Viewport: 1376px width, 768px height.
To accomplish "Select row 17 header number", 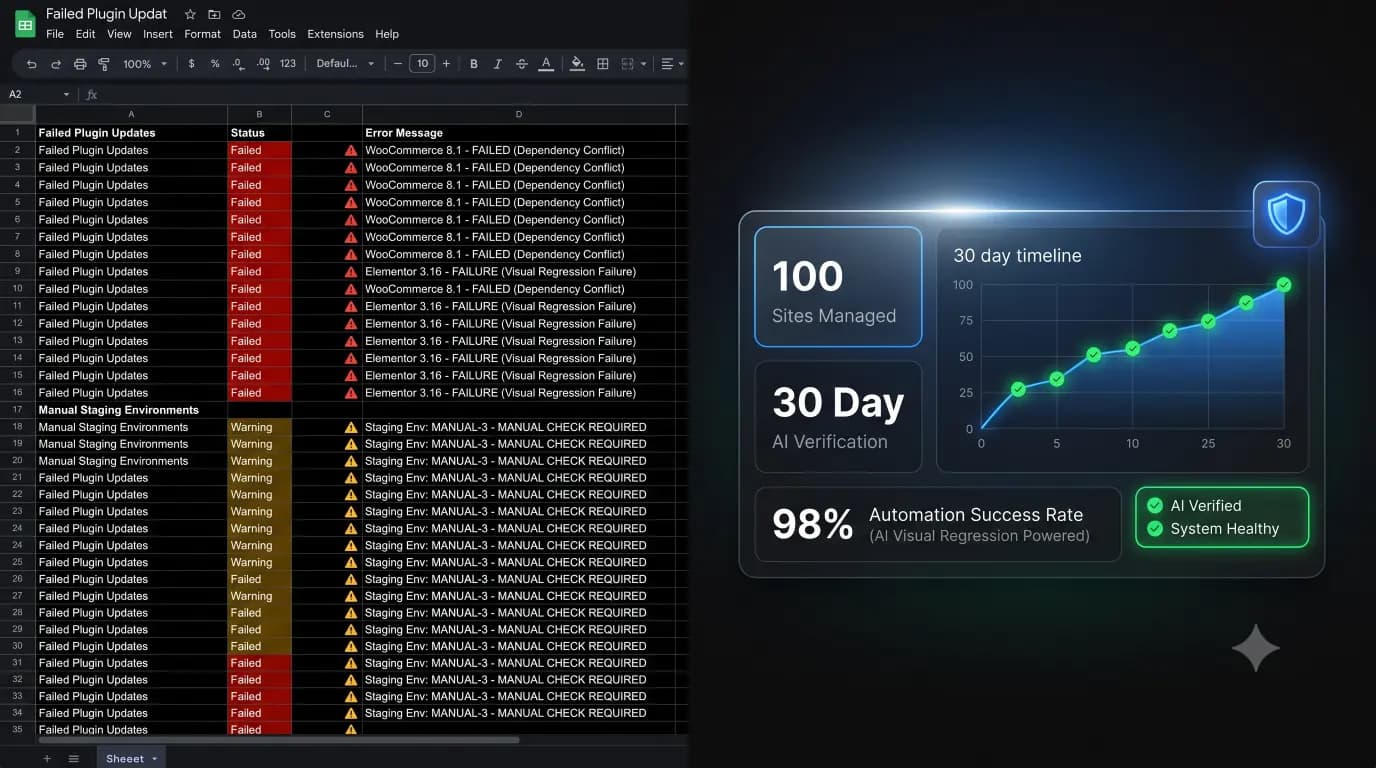I will coord(18,410).
